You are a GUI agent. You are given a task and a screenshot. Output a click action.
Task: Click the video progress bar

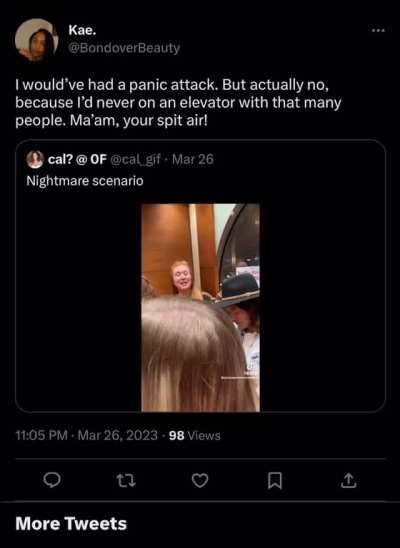239,378
